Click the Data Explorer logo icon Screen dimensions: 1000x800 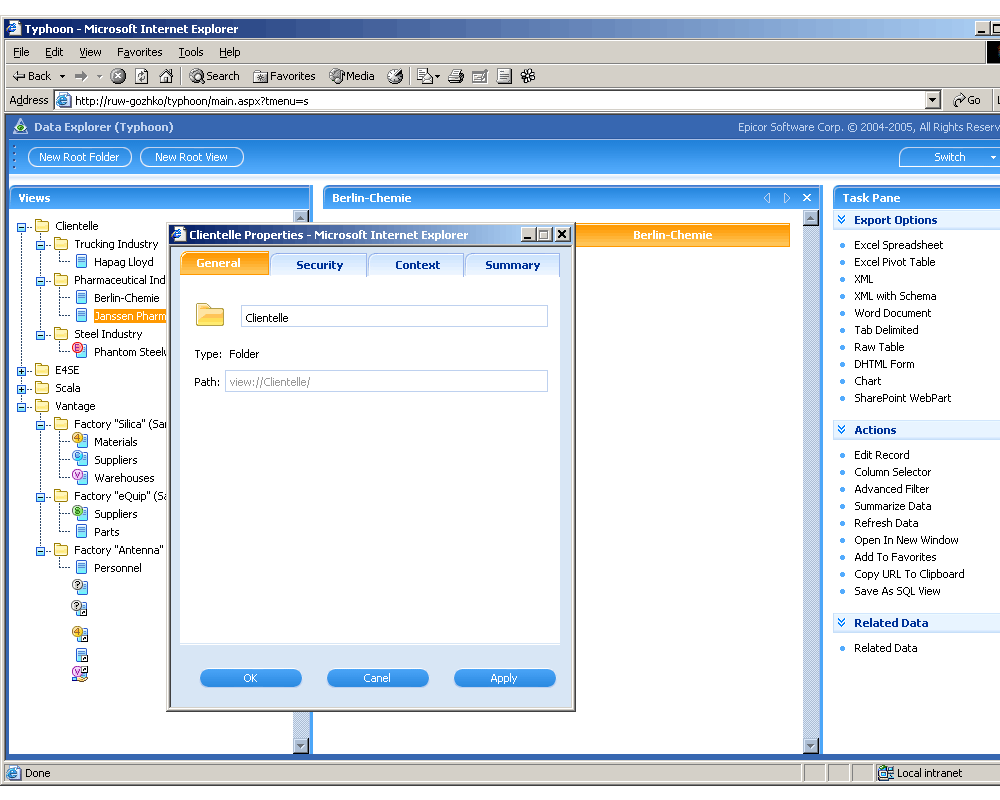pos(20,126)
